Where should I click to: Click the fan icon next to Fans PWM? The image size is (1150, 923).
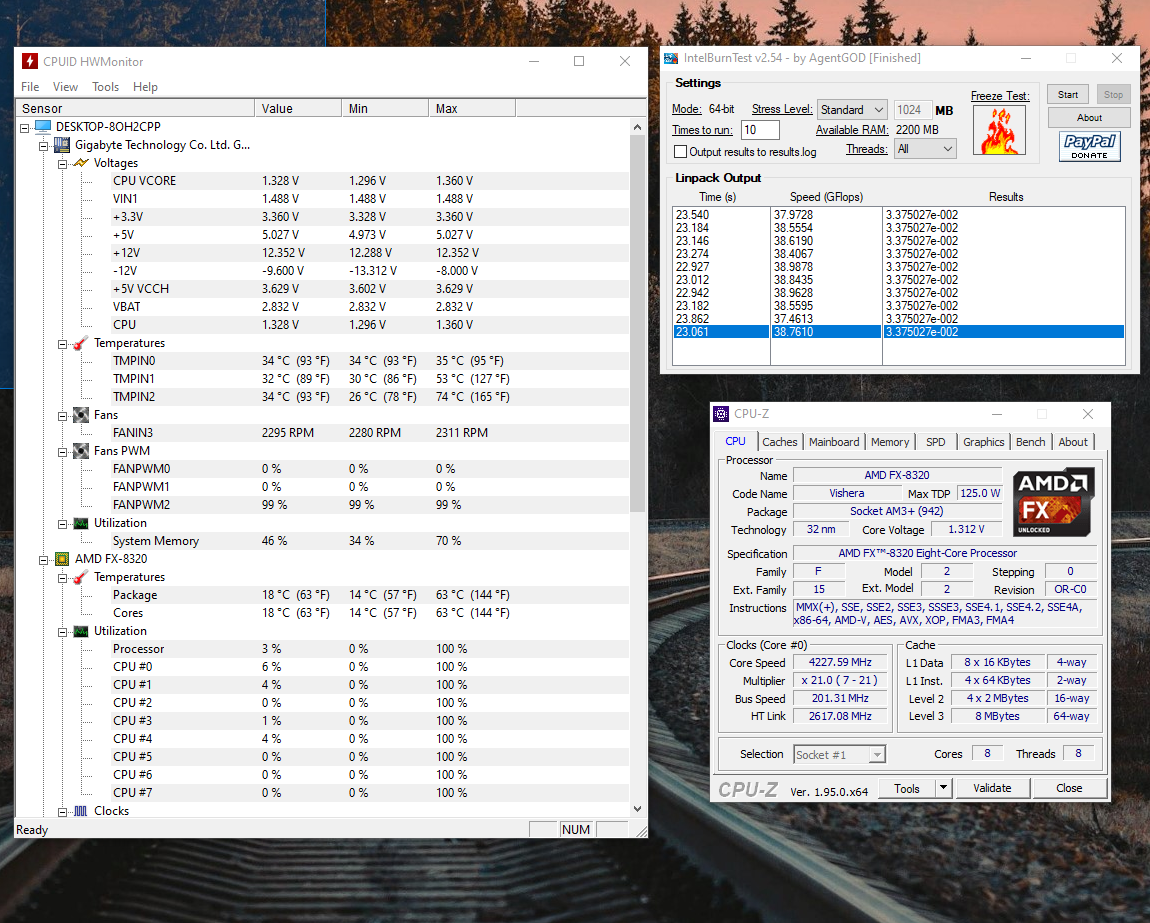[81, 450]
